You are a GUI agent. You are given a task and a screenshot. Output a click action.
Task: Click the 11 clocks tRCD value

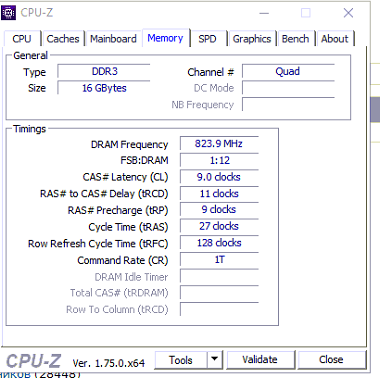(x=219, y=193)
